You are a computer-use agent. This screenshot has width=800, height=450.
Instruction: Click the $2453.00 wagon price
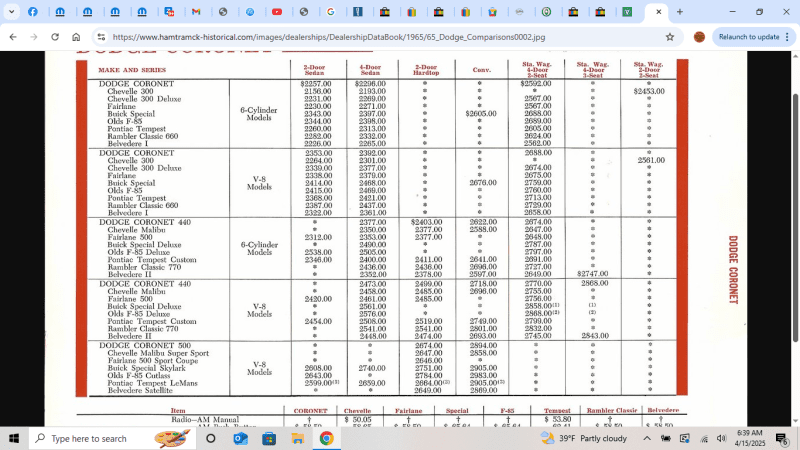[649, 91]
